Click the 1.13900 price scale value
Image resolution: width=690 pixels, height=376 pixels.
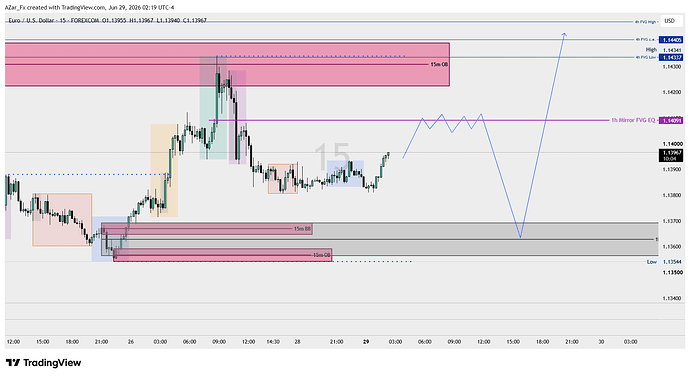click(x=672, y=170)
